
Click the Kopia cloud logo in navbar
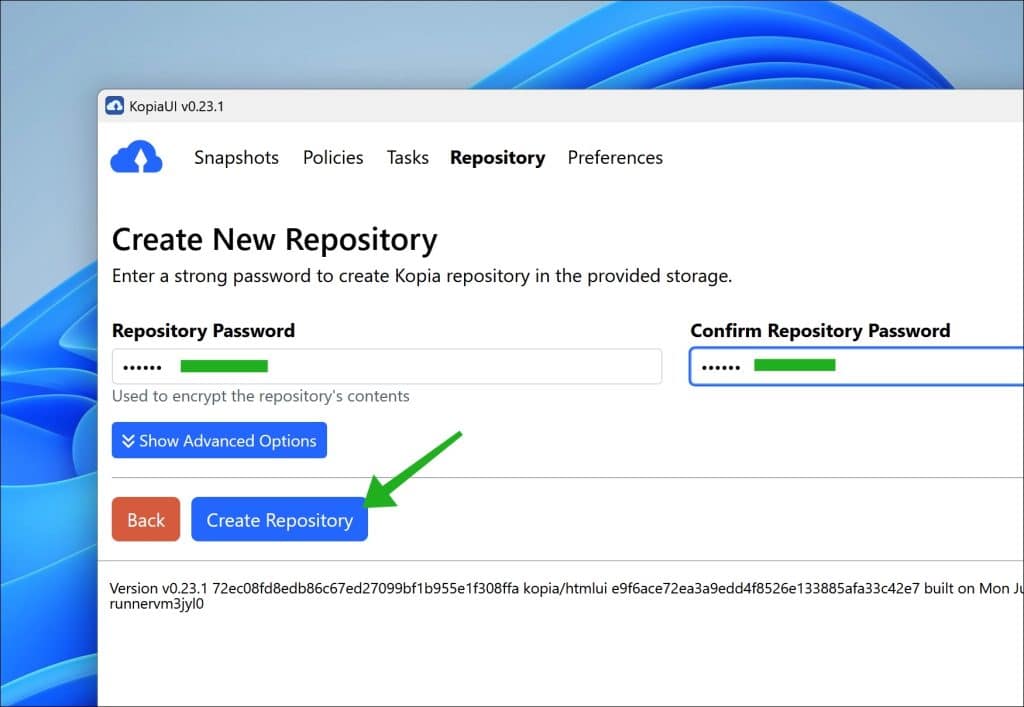point(136,157)
